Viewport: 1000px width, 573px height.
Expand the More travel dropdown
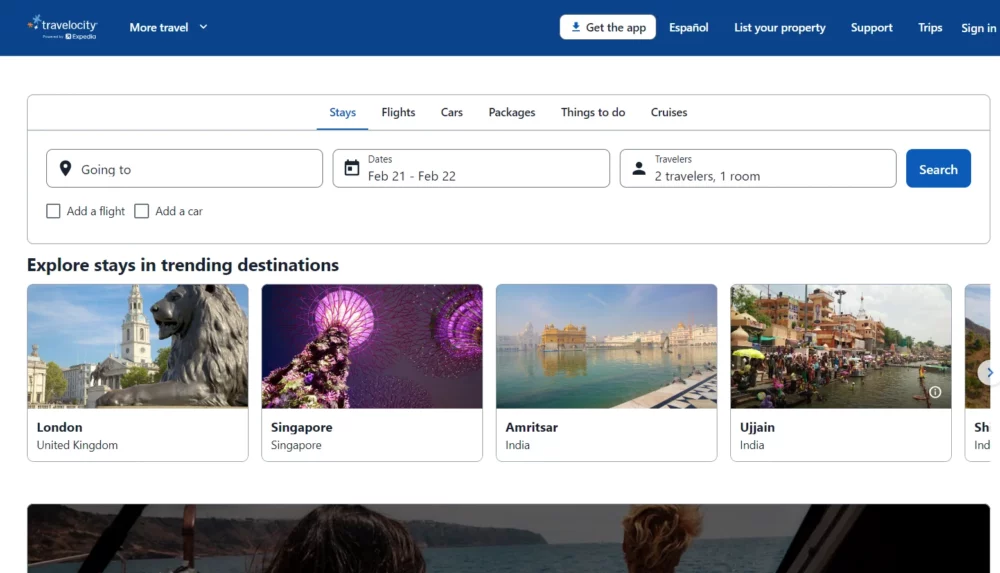[x=168, y=27]
